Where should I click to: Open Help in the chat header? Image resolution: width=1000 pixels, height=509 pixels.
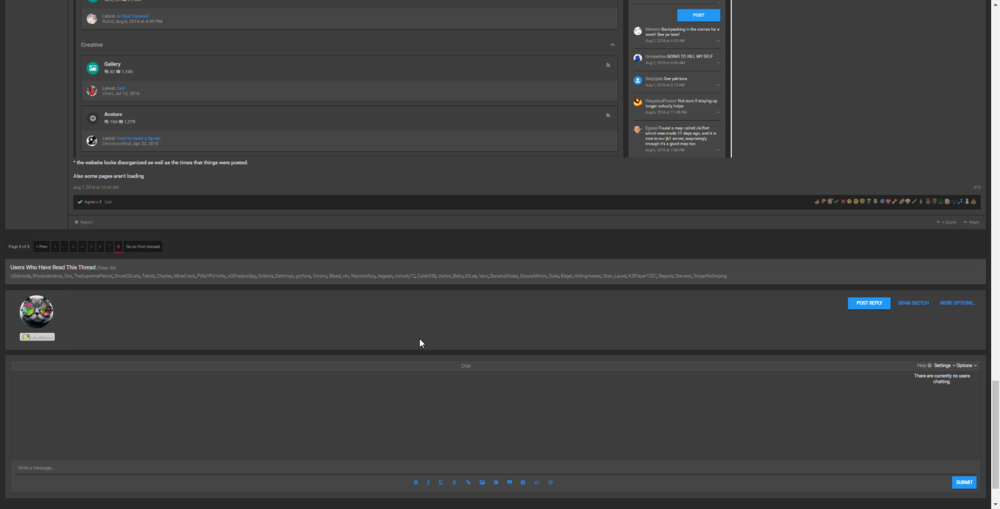pyautogui.click(x=923, y=365)
